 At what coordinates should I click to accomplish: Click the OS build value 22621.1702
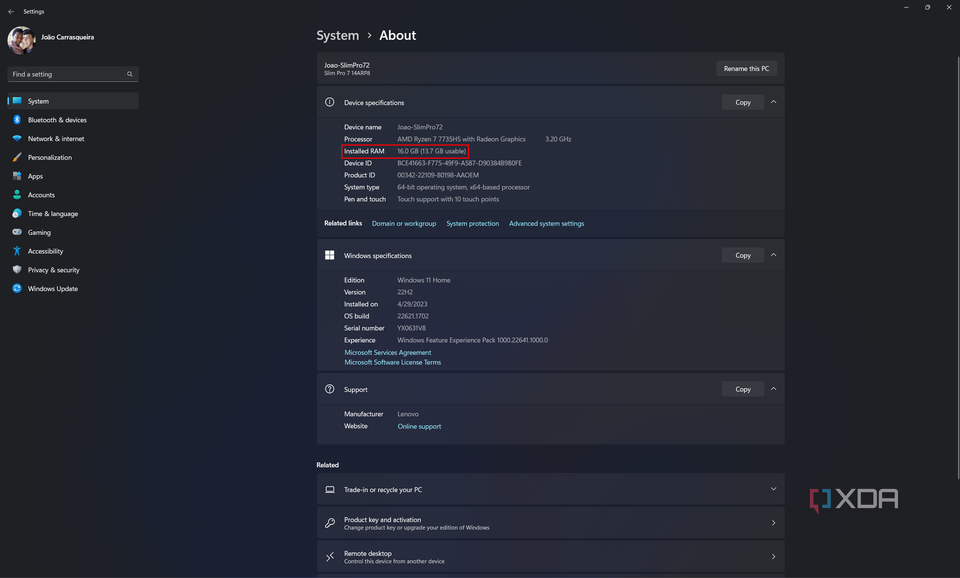tap(413, 316)
